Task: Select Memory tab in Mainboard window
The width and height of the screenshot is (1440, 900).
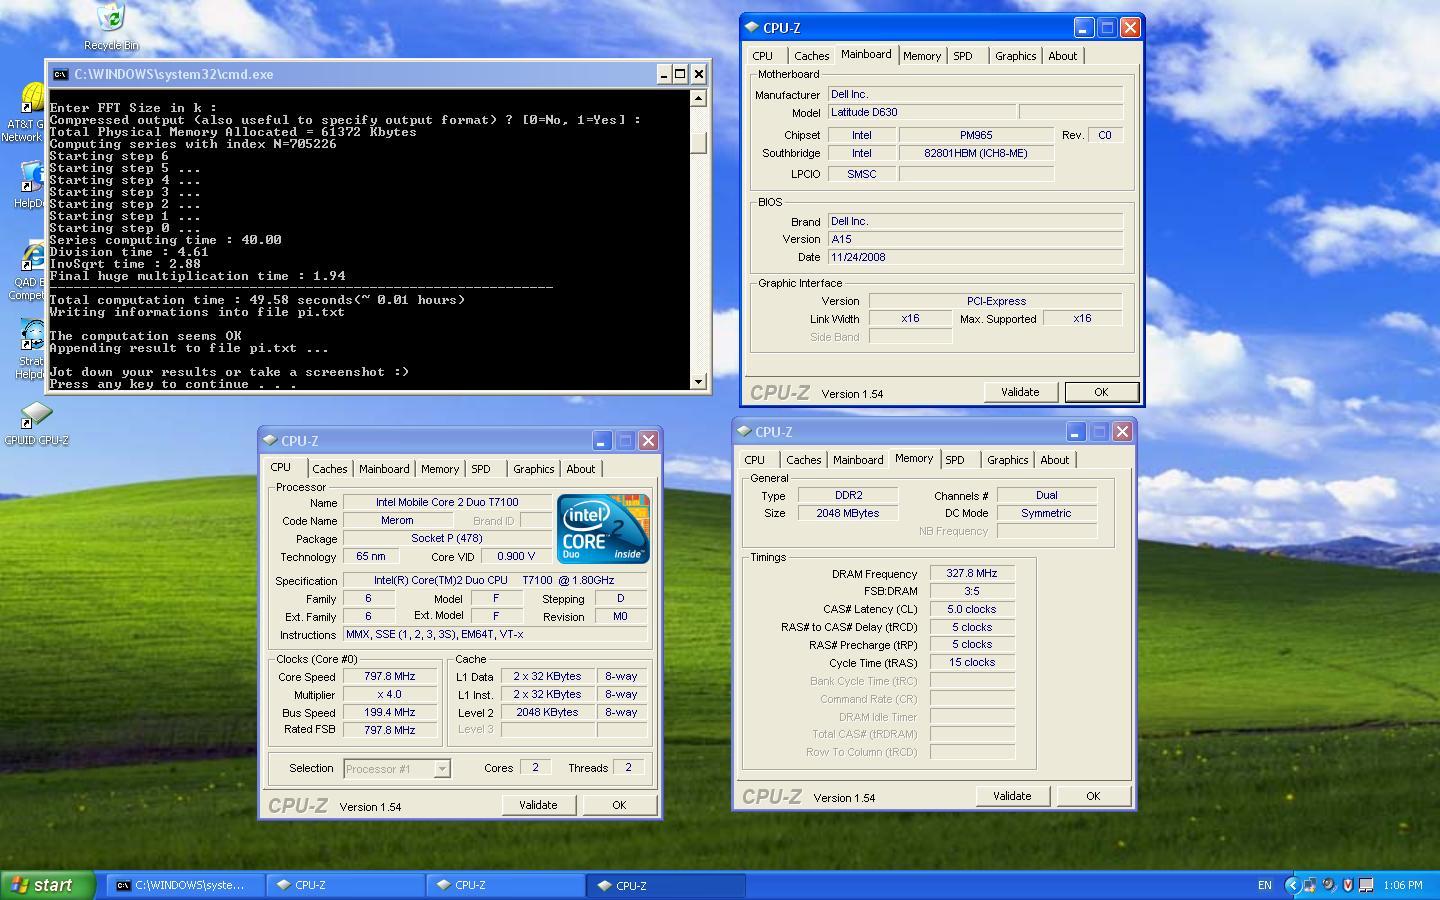Action: point(922,56)
